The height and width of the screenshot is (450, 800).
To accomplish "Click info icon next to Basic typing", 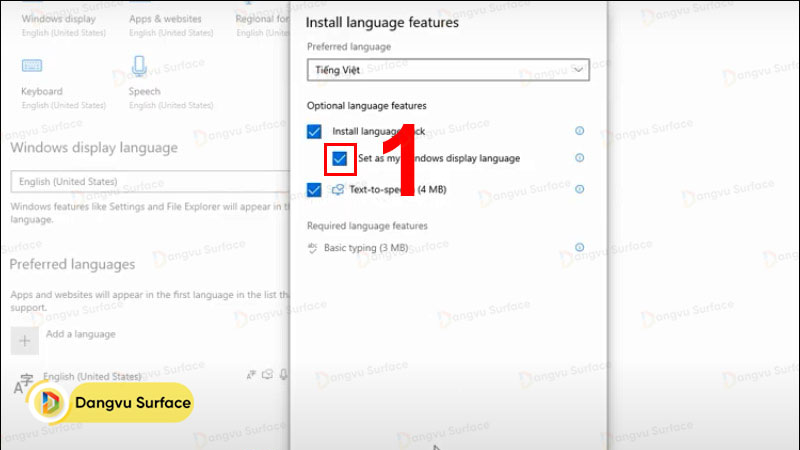I will point(579,247).
